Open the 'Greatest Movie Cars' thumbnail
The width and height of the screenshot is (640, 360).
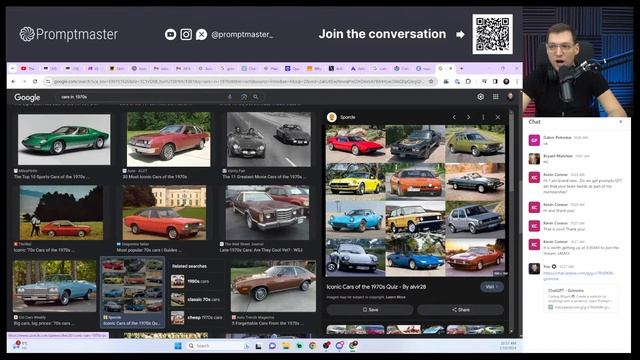tap(269, 140)
